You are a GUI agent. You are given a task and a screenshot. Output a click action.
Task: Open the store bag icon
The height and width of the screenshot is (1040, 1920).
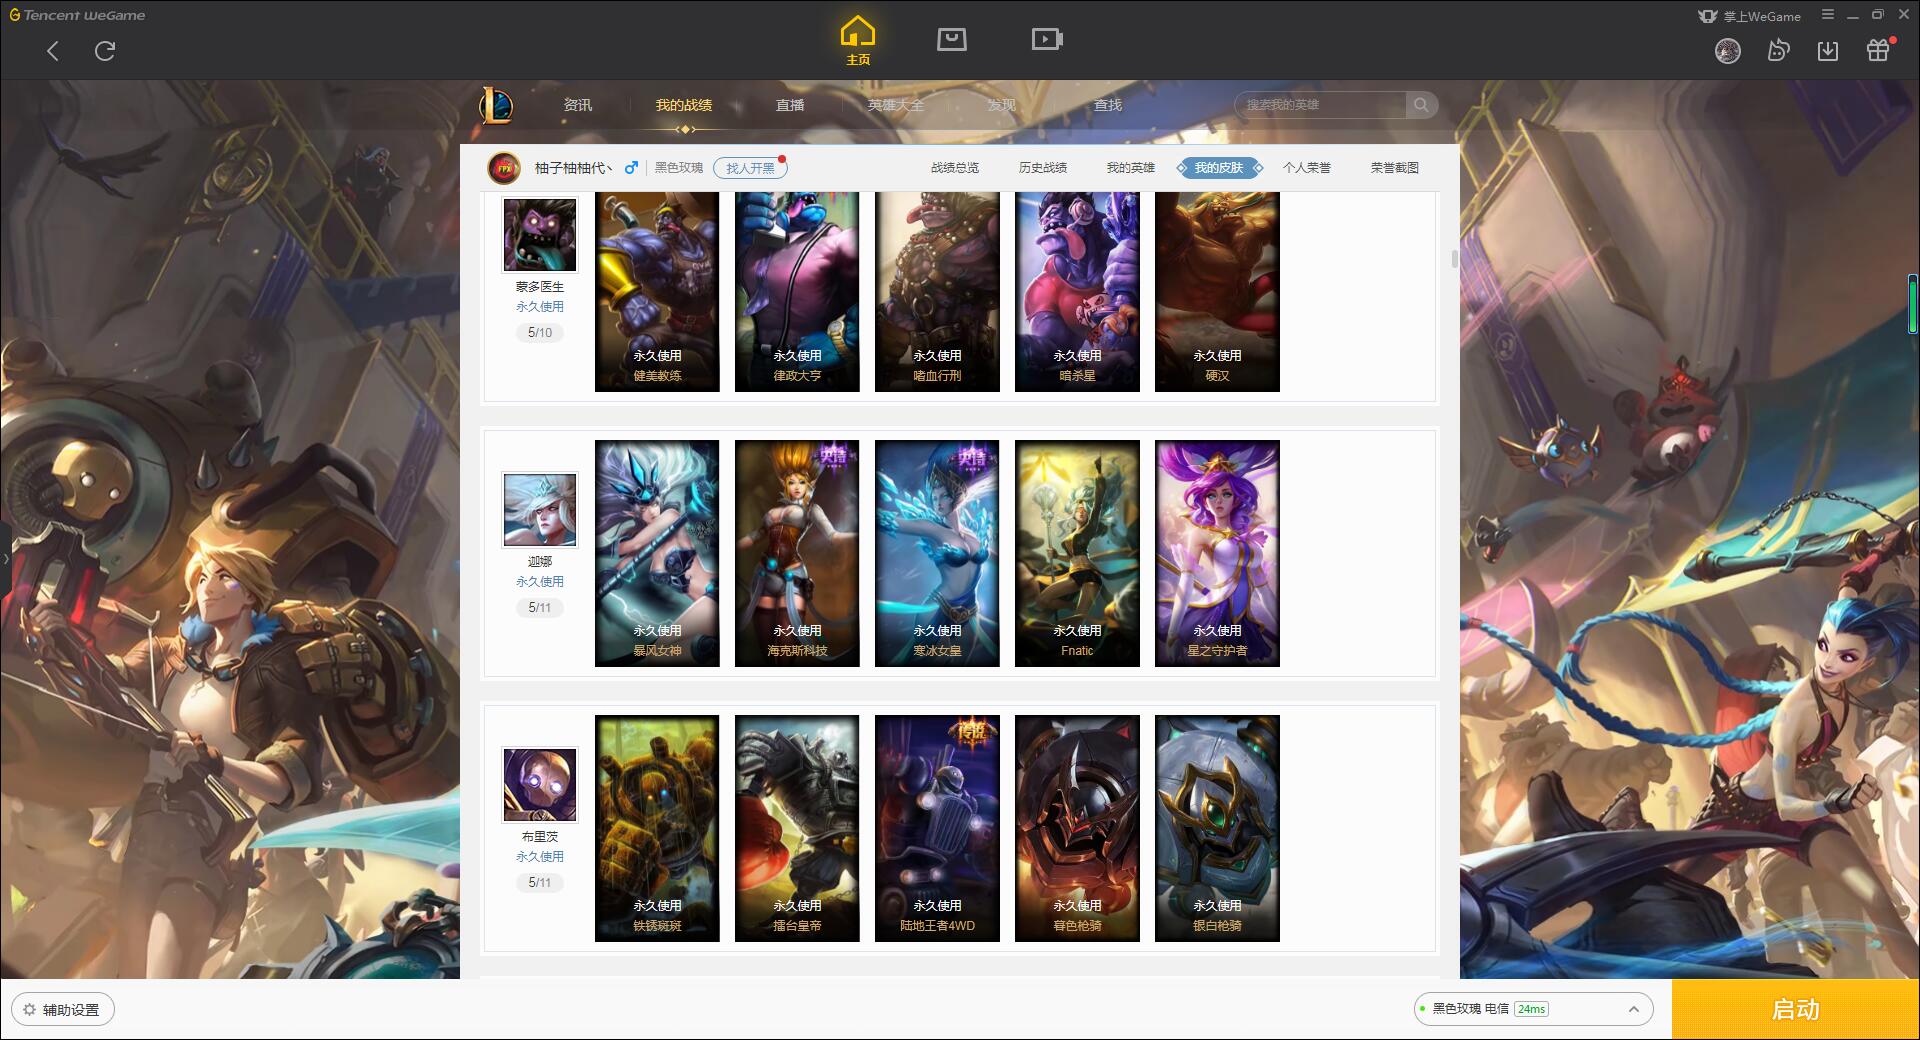pyautogui.click(x=952, y=40)
